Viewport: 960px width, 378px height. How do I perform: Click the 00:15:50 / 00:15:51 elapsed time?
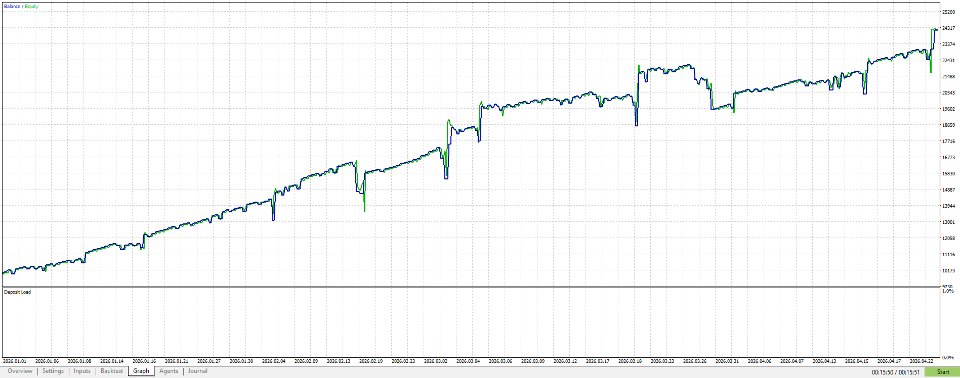896,372
